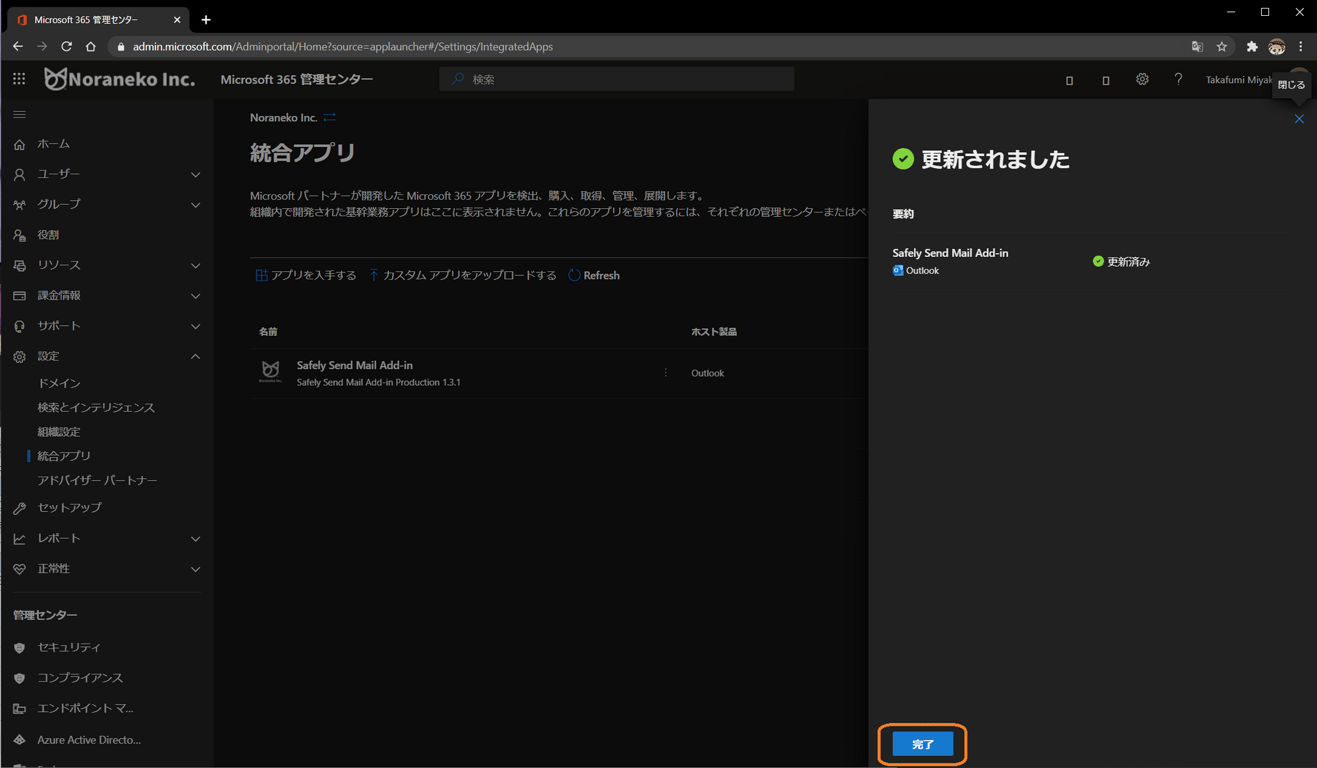
Task: Click the ホスト製品 column header
Action: click(x=714, y=332)
